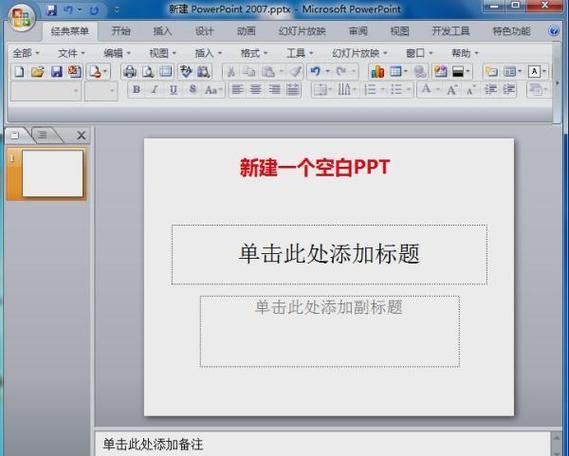This screenshot has height=456, width=569.
Task: Redo via quick access toolbar arrow
Action: [x=94, y=11]
